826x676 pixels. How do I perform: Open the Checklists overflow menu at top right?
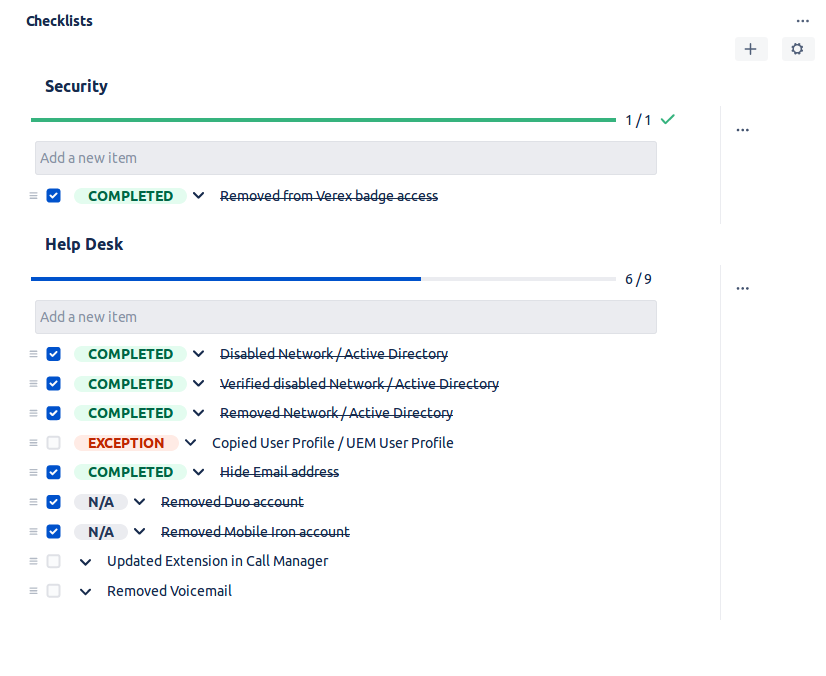tap(803, 20)
